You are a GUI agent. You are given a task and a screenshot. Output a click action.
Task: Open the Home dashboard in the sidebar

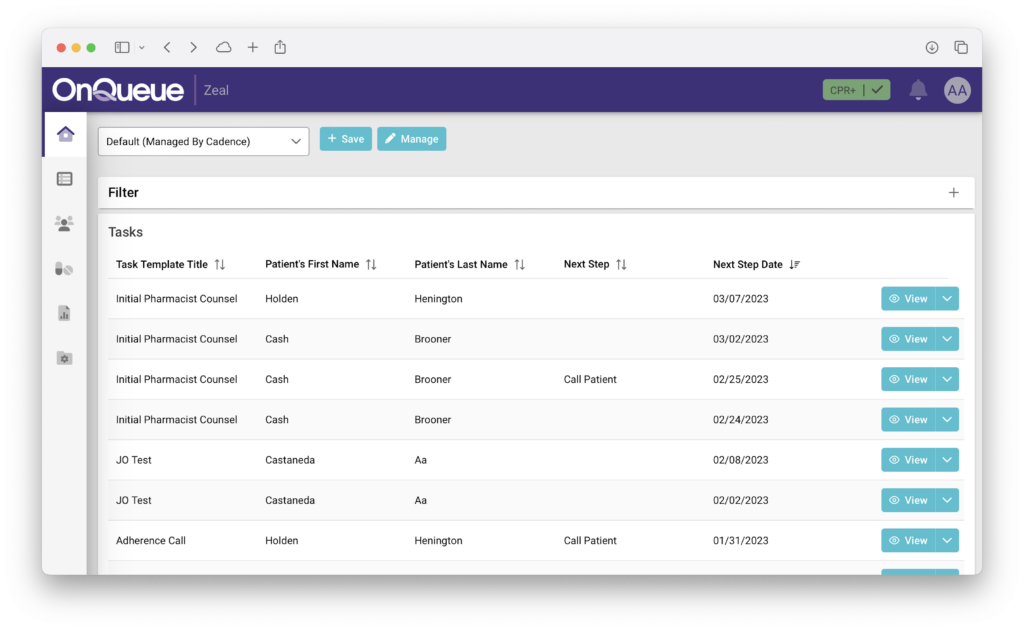pos(65,134)
